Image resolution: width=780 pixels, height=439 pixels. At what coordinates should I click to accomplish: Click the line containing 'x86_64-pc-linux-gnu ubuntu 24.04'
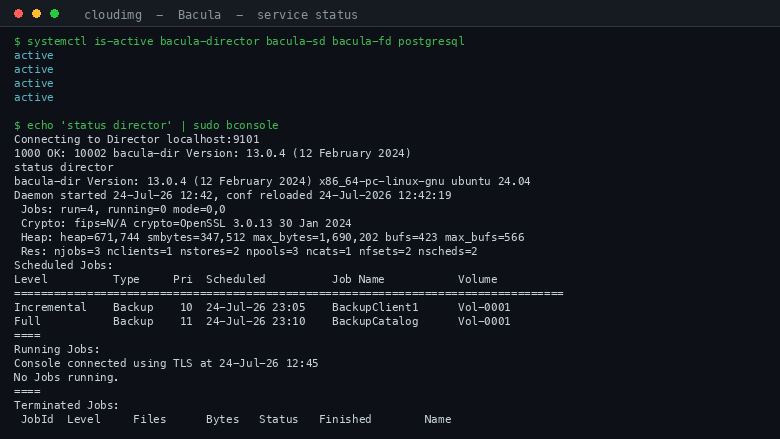(x=272, y=181)
